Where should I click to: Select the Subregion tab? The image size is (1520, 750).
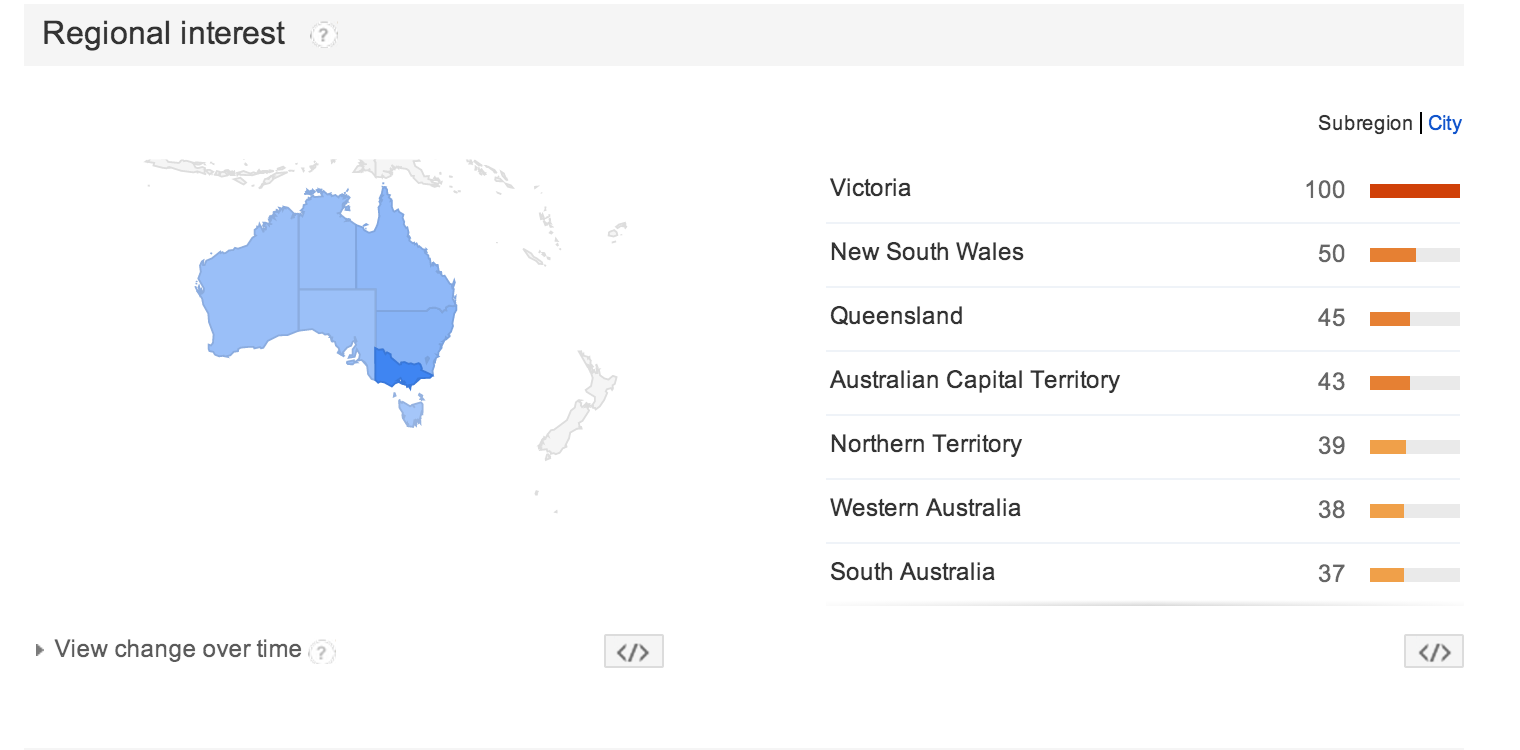(1364, 123)
